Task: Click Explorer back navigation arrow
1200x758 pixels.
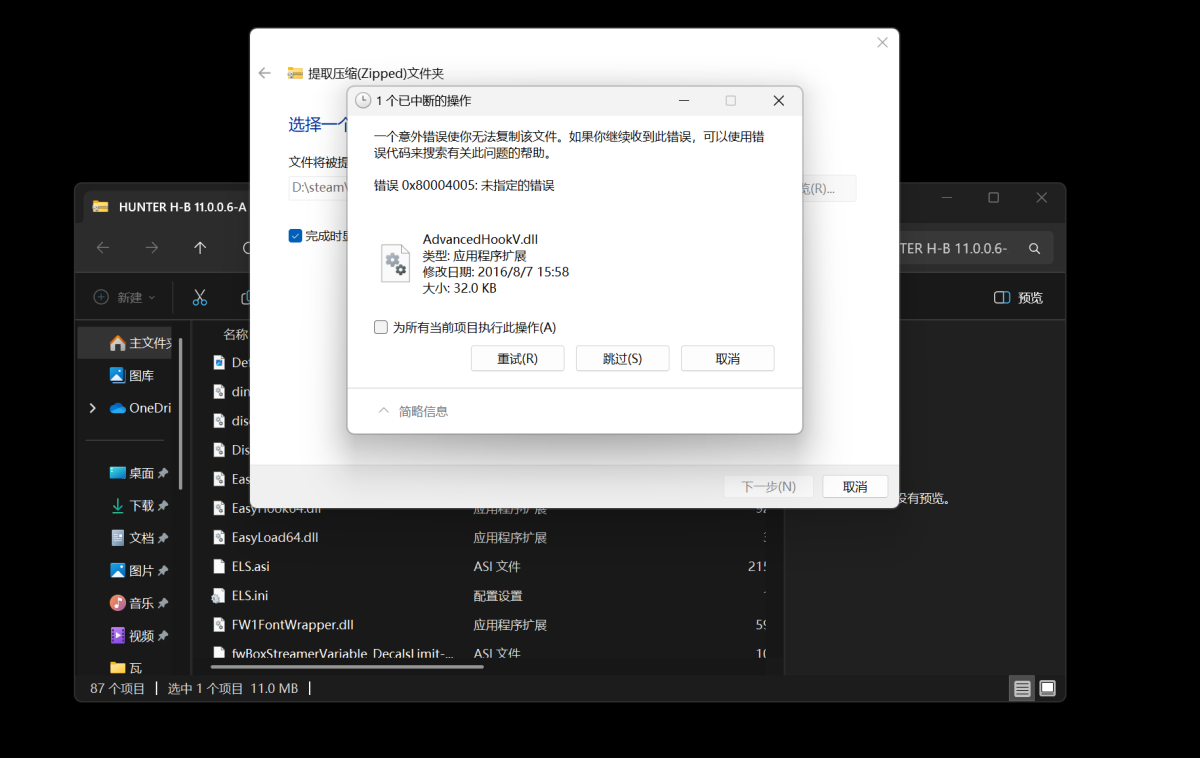Action: (x=103, y=248)
